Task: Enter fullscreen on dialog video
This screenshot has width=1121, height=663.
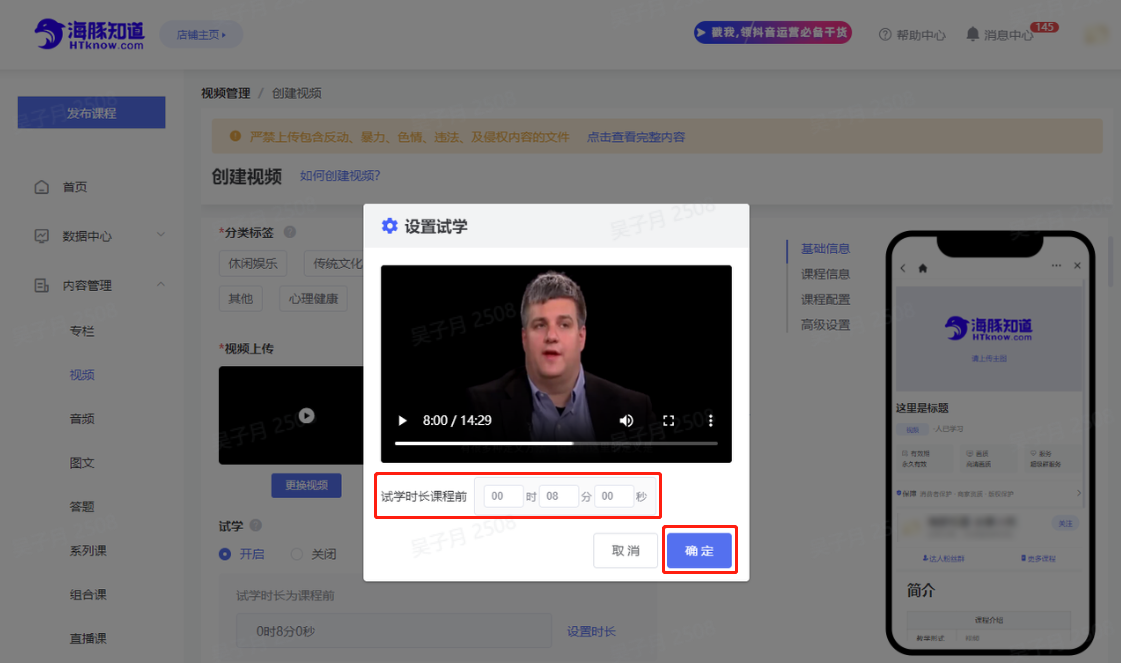Action: (668, 421)
